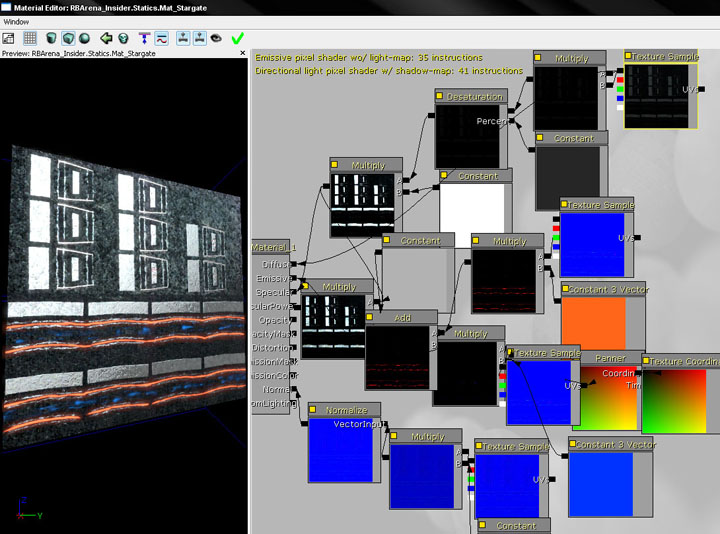Click the 'Preview: RBArena_Insider.Statics.Mat_Stargate' pane title
The image size is (720, 534).
click(x=79, y=53)
